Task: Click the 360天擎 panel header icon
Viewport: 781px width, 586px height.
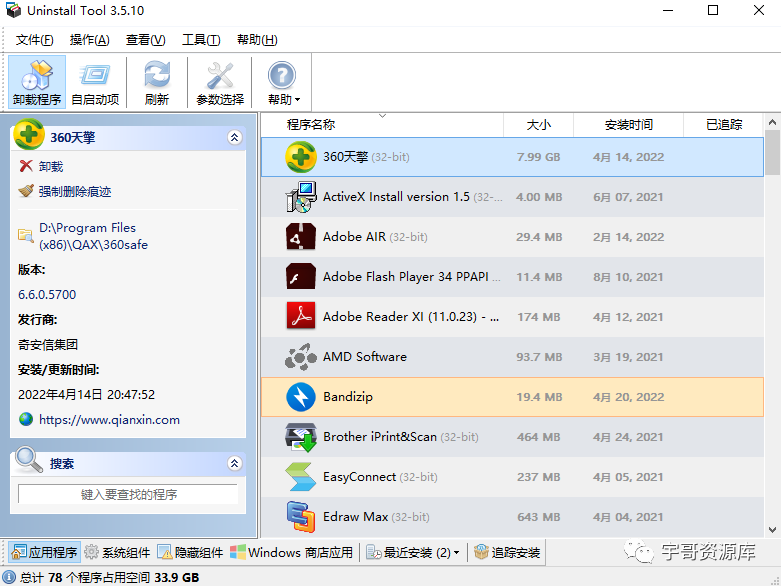Action: pos(29,134)
